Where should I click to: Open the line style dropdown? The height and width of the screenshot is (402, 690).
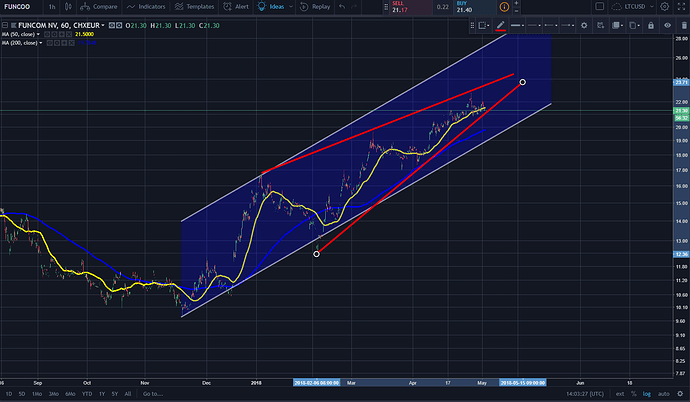[534, 26]
